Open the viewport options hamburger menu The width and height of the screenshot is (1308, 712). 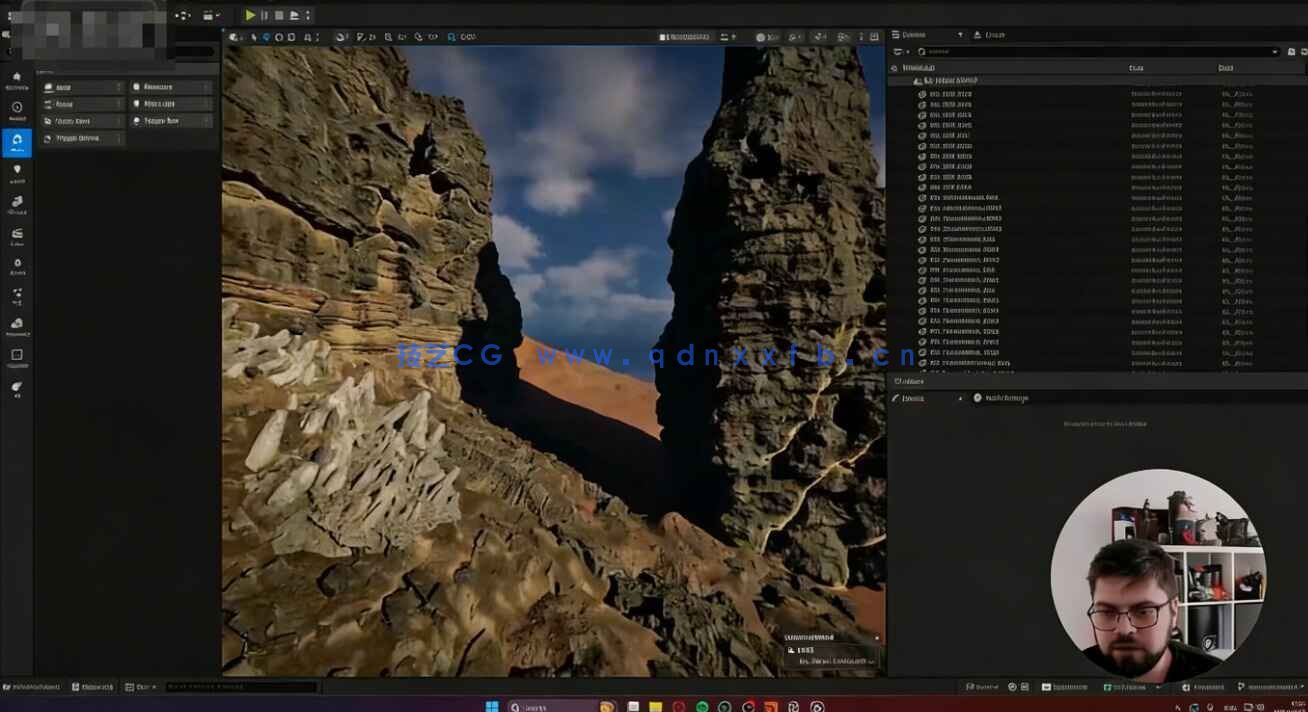234,37
